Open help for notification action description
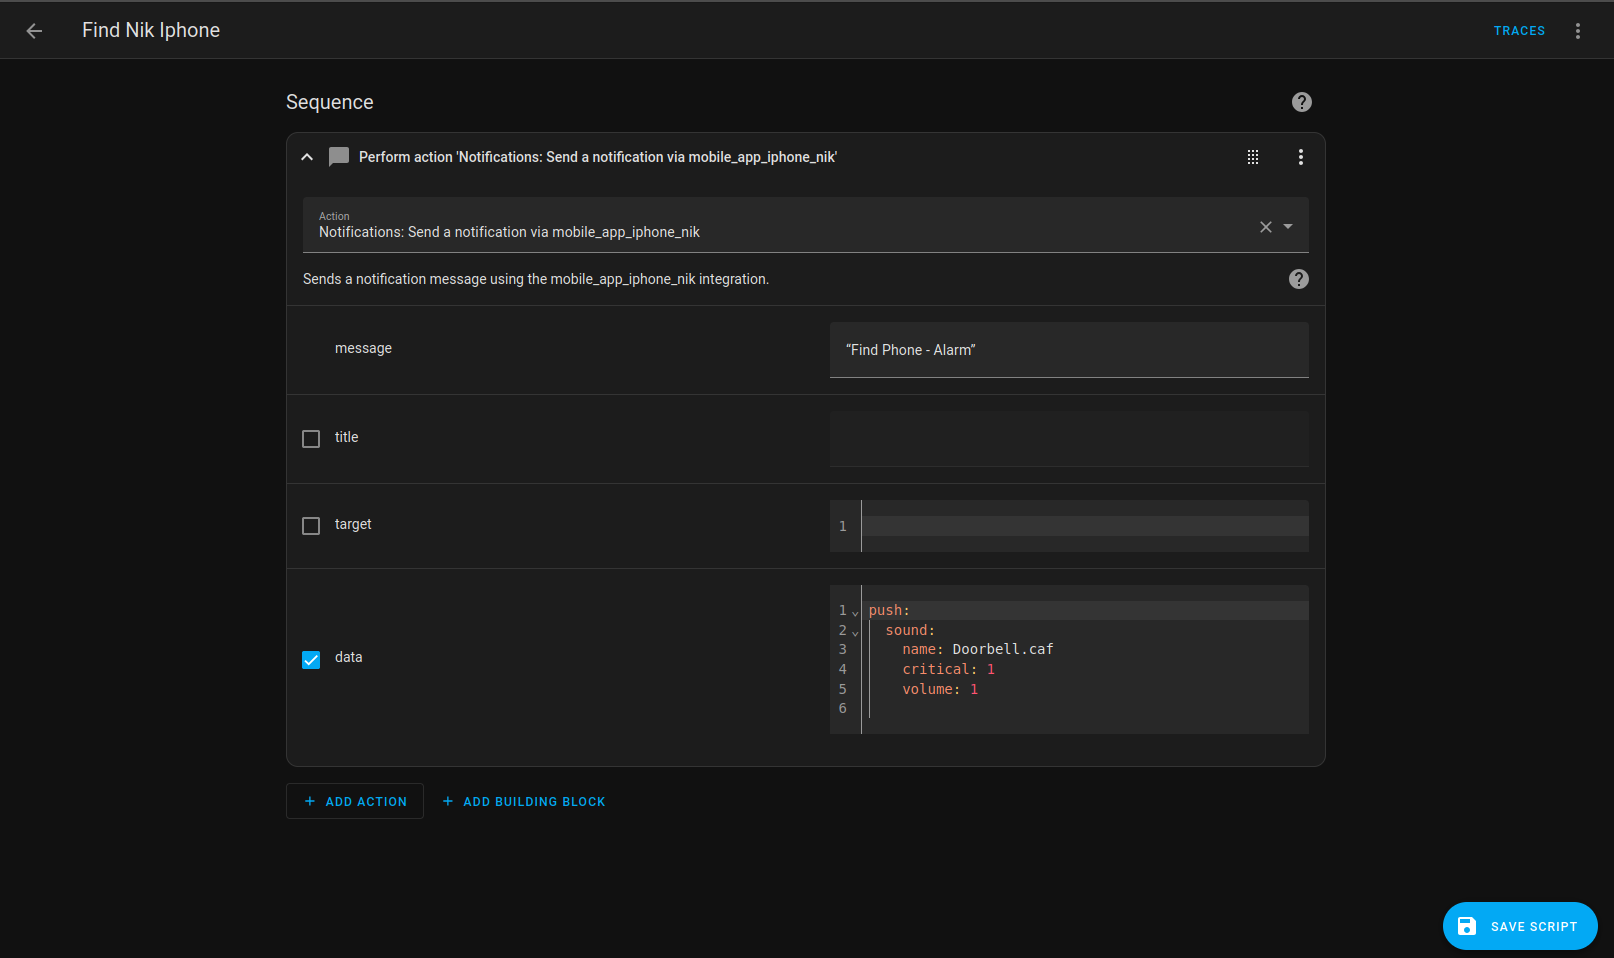 pyautogui.click(x=1298, y=279)
